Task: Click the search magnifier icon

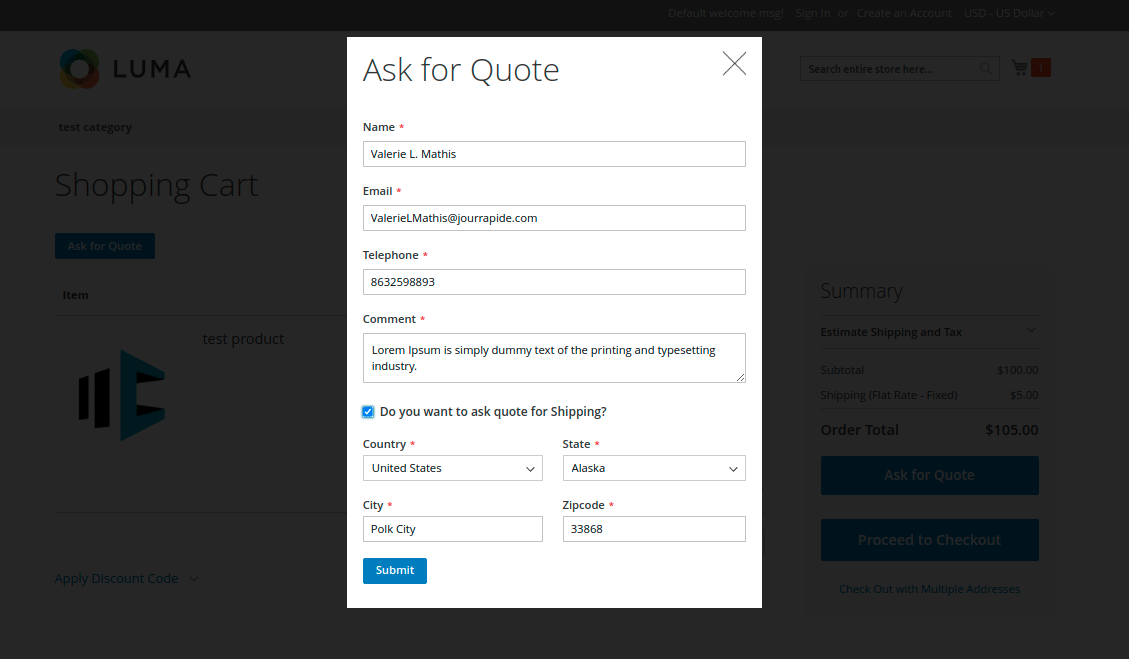Action: click(986, 69)
